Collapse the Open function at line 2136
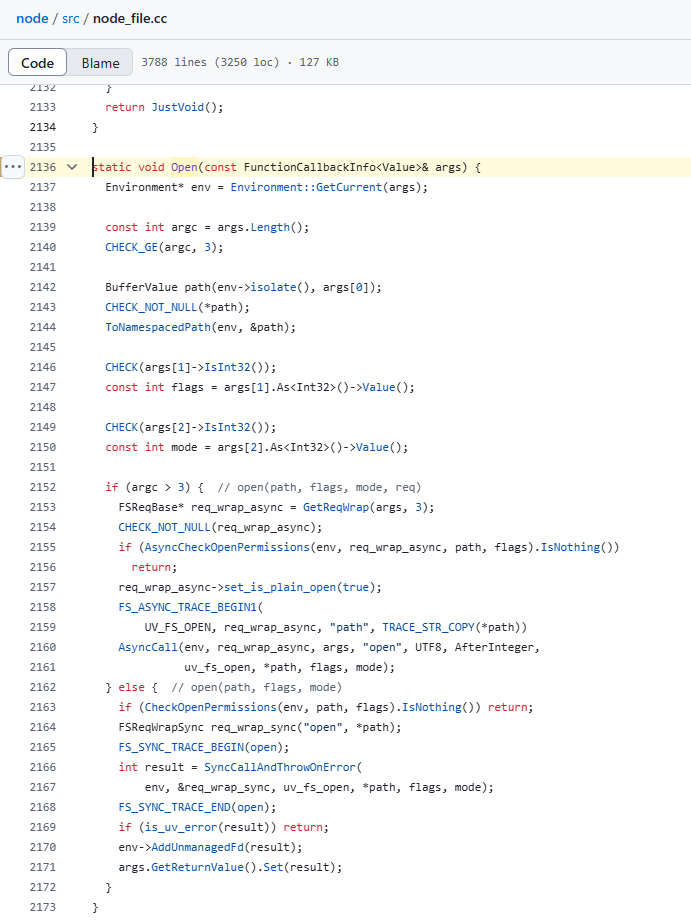 pyautogui.click(x=72, y=167)
